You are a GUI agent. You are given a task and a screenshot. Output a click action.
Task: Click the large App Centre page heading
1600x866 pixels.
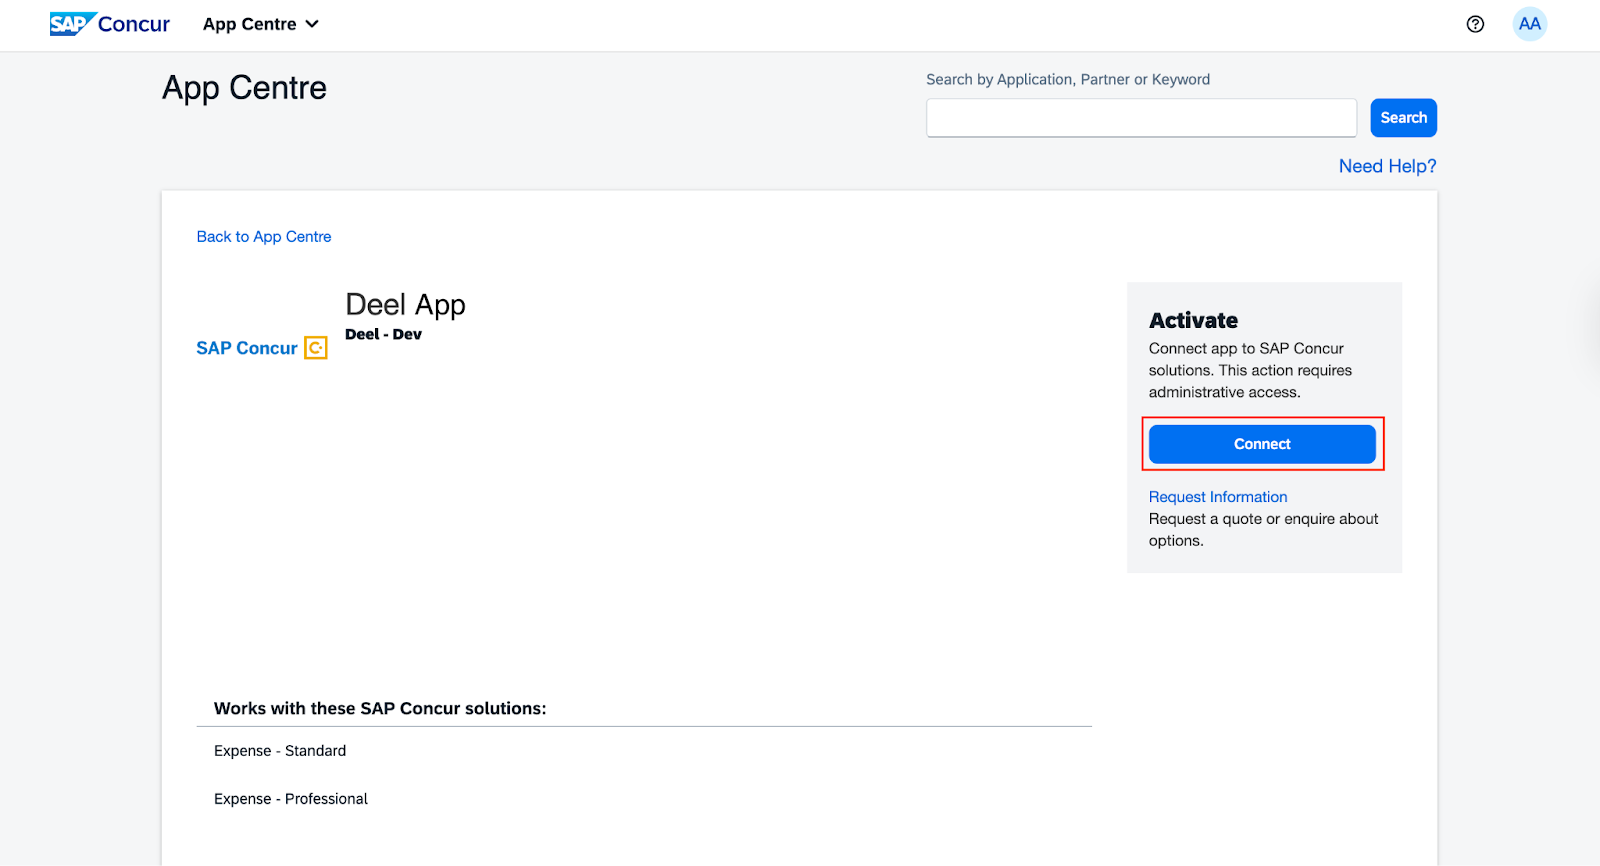(x=245, y=88)
